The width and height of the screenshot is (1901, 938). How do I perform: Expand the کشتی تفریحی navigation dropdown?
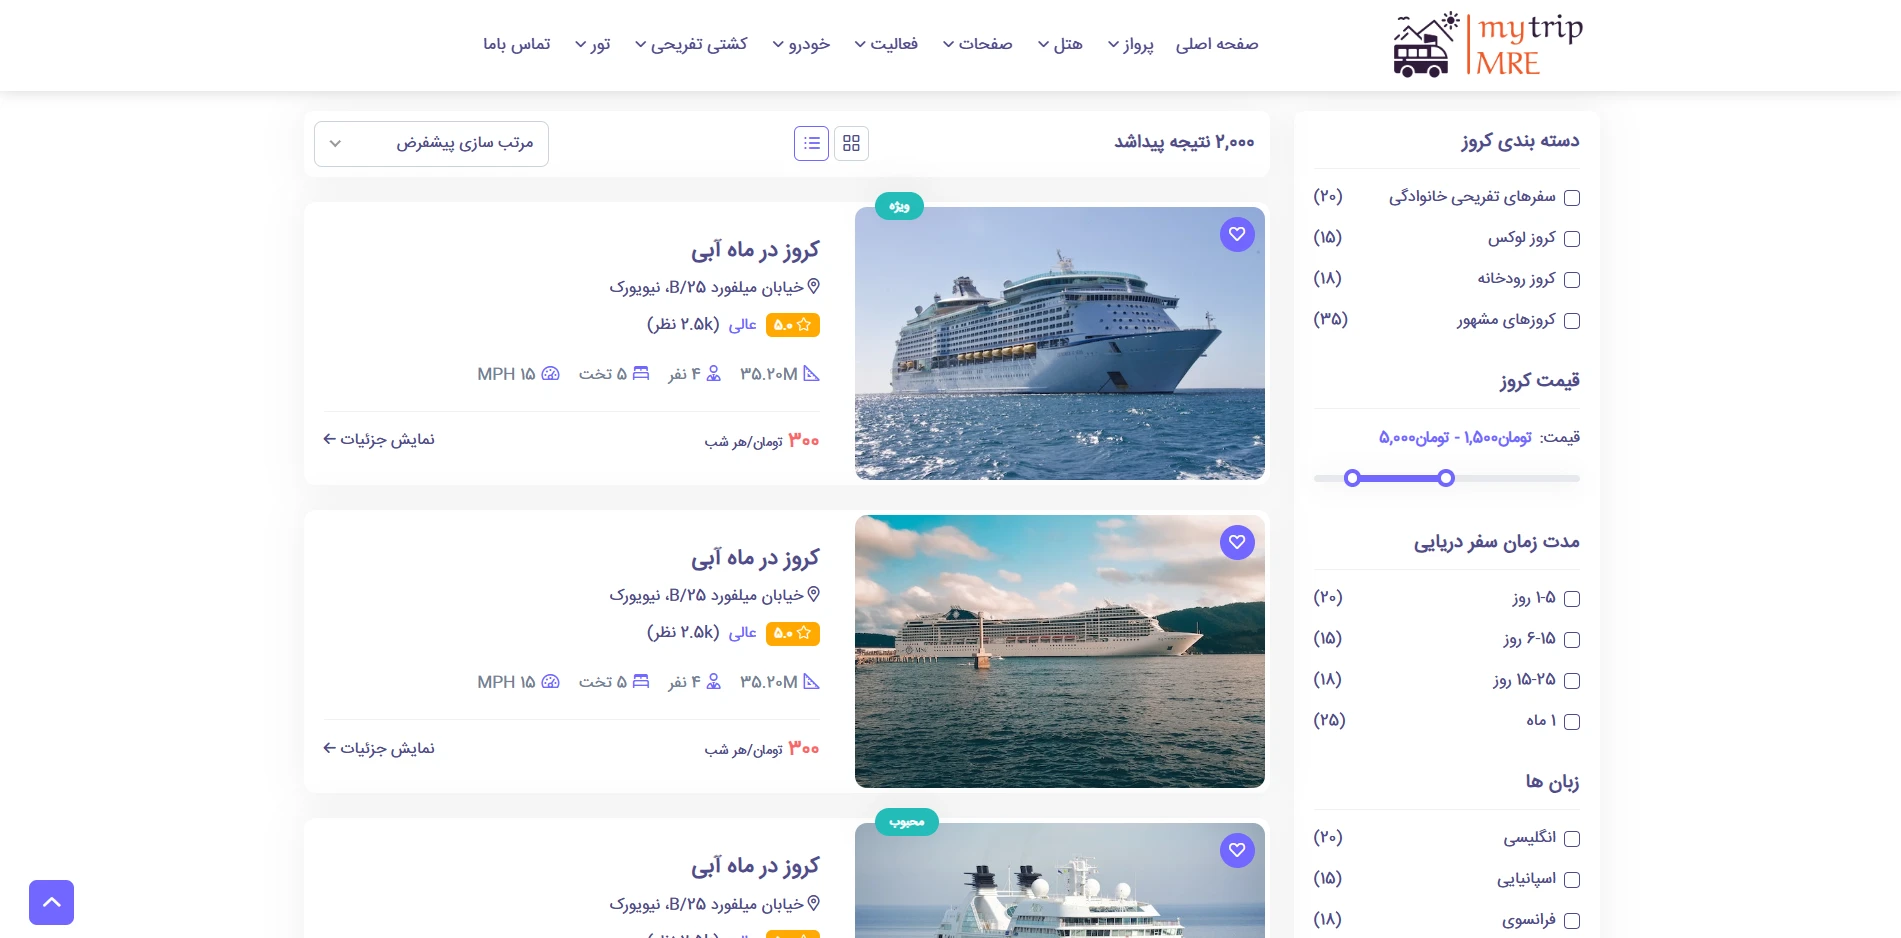[691, 44]
